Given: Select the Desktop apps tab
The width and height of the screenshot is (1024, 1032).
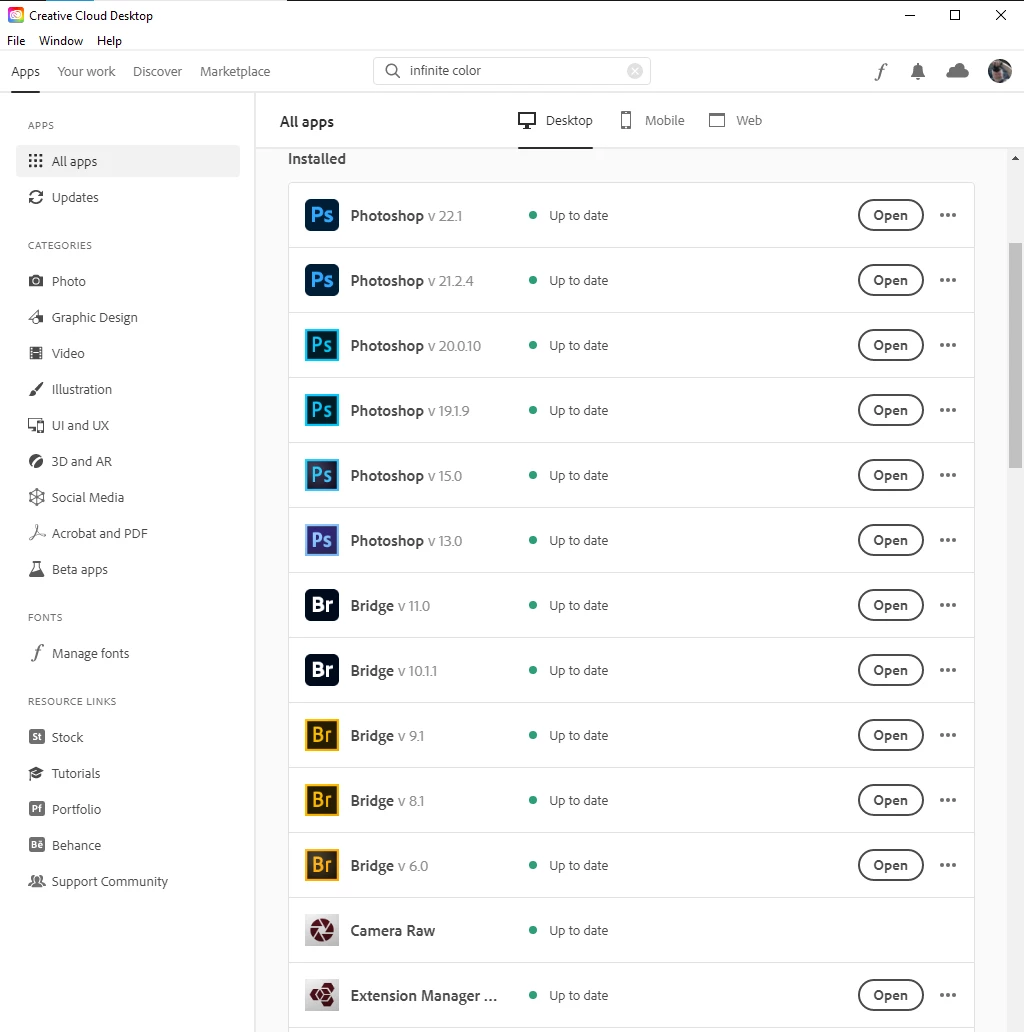Looking at the screenshot, I should click(555, 120).
